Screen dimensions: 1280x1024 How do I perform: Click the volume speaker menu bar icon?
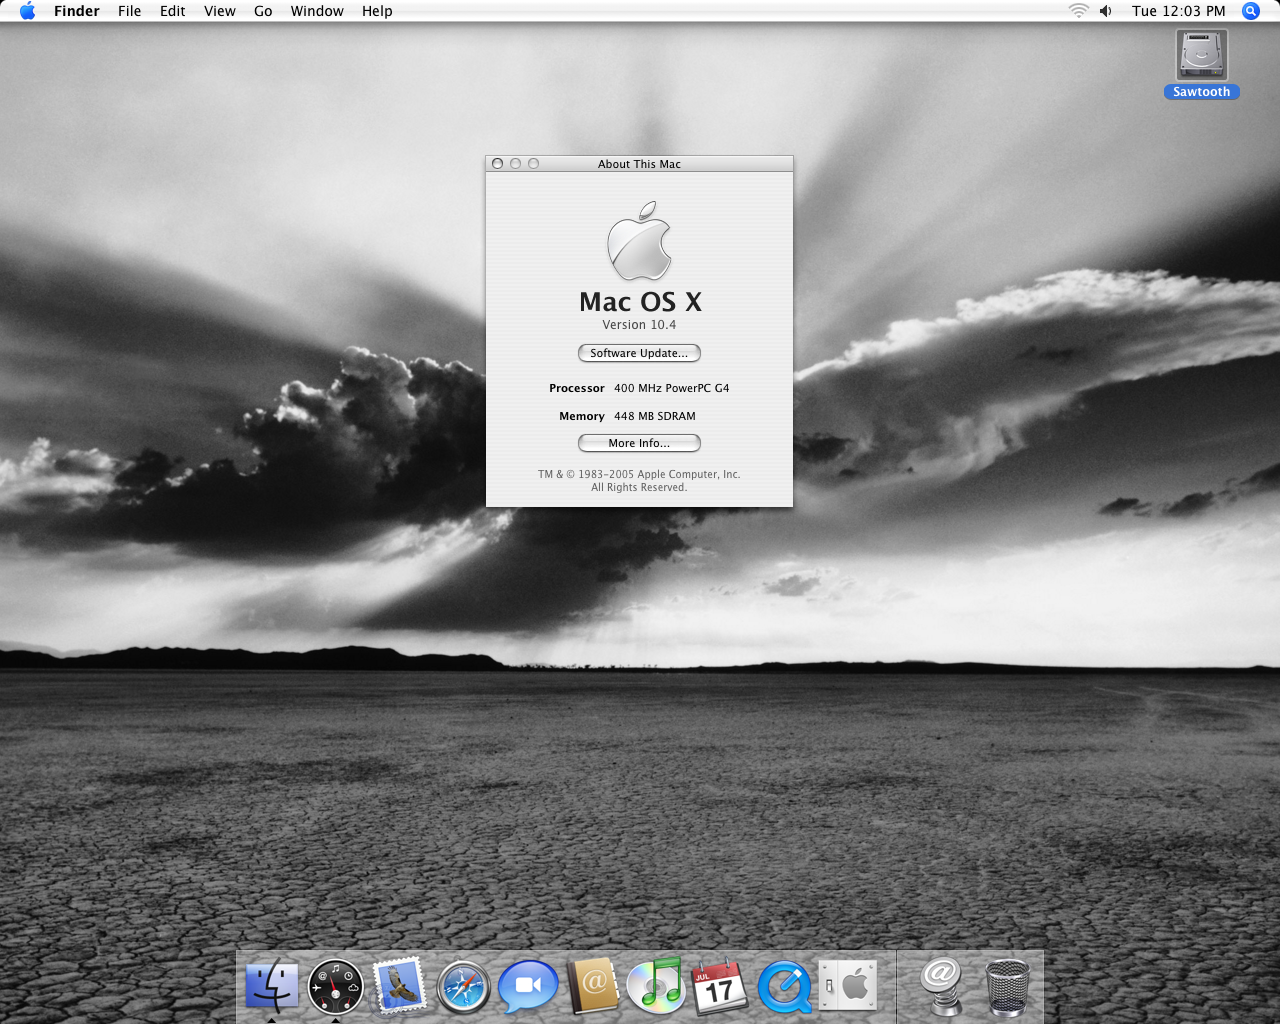point(1106,11)
